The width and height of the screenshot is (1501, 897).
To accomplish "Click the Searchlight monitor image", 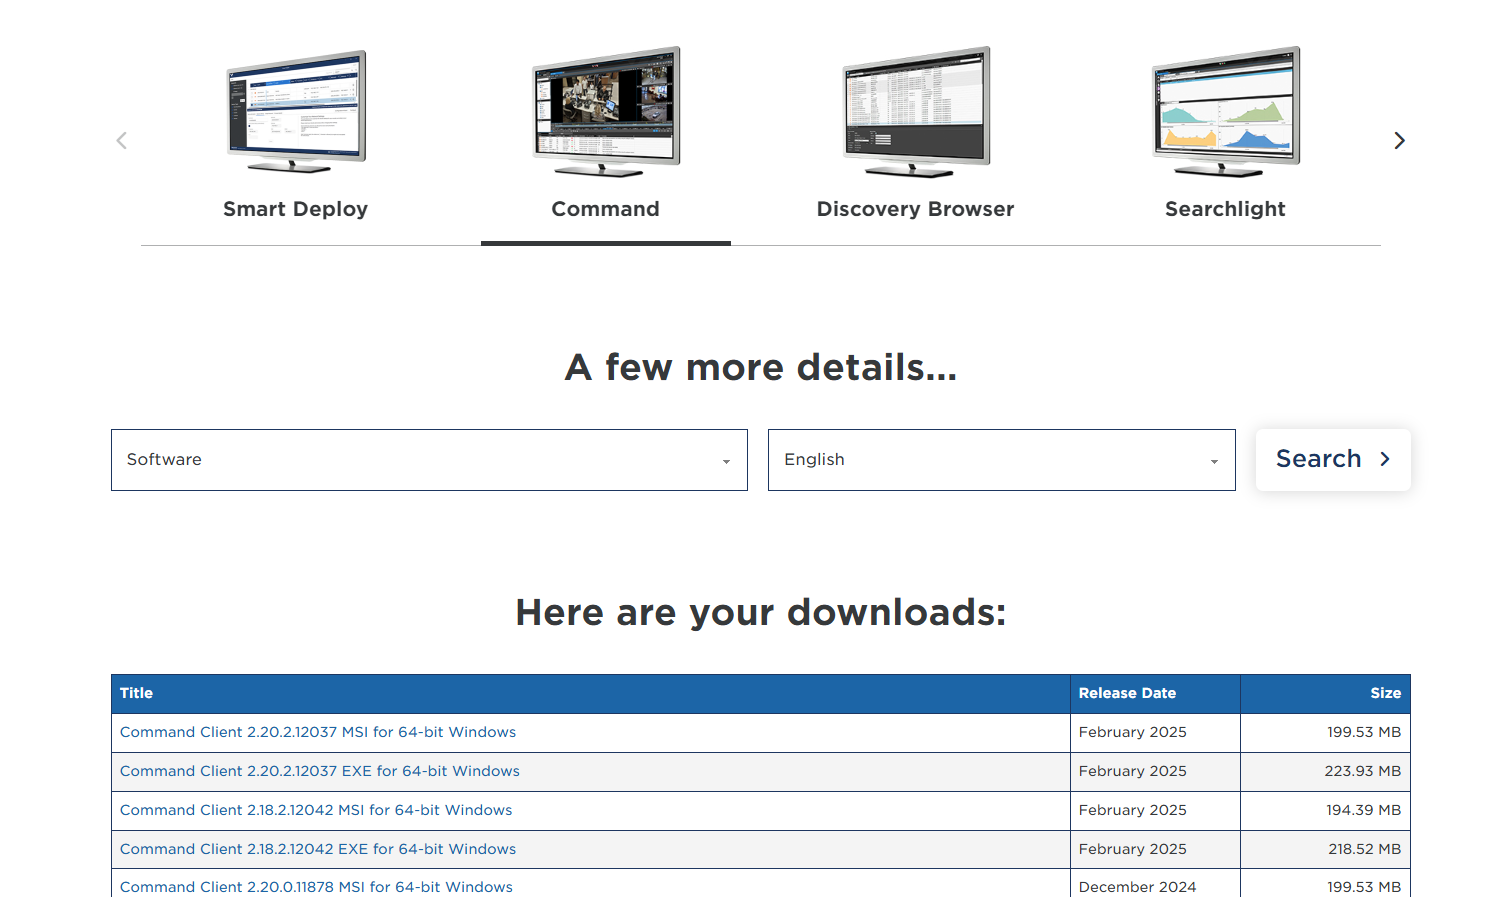I will point(1225,111).
